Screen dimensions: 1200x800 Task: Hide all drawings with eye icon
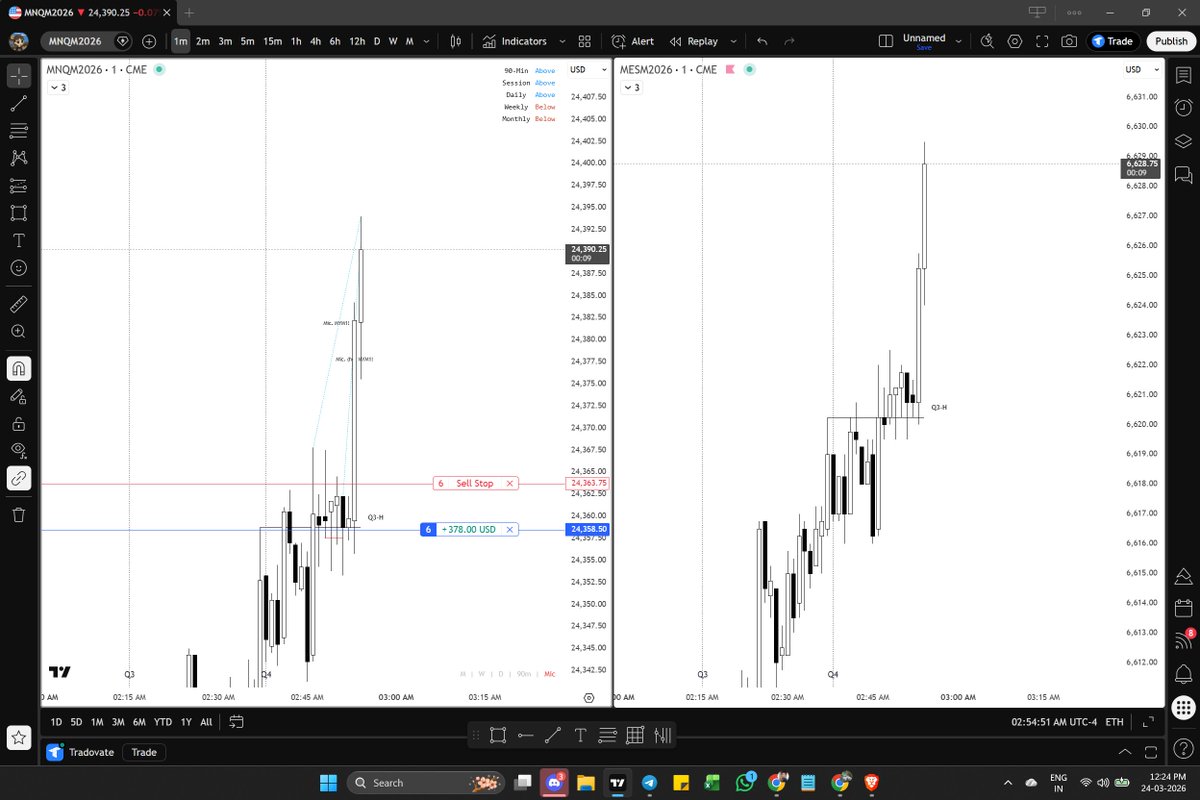18,450
